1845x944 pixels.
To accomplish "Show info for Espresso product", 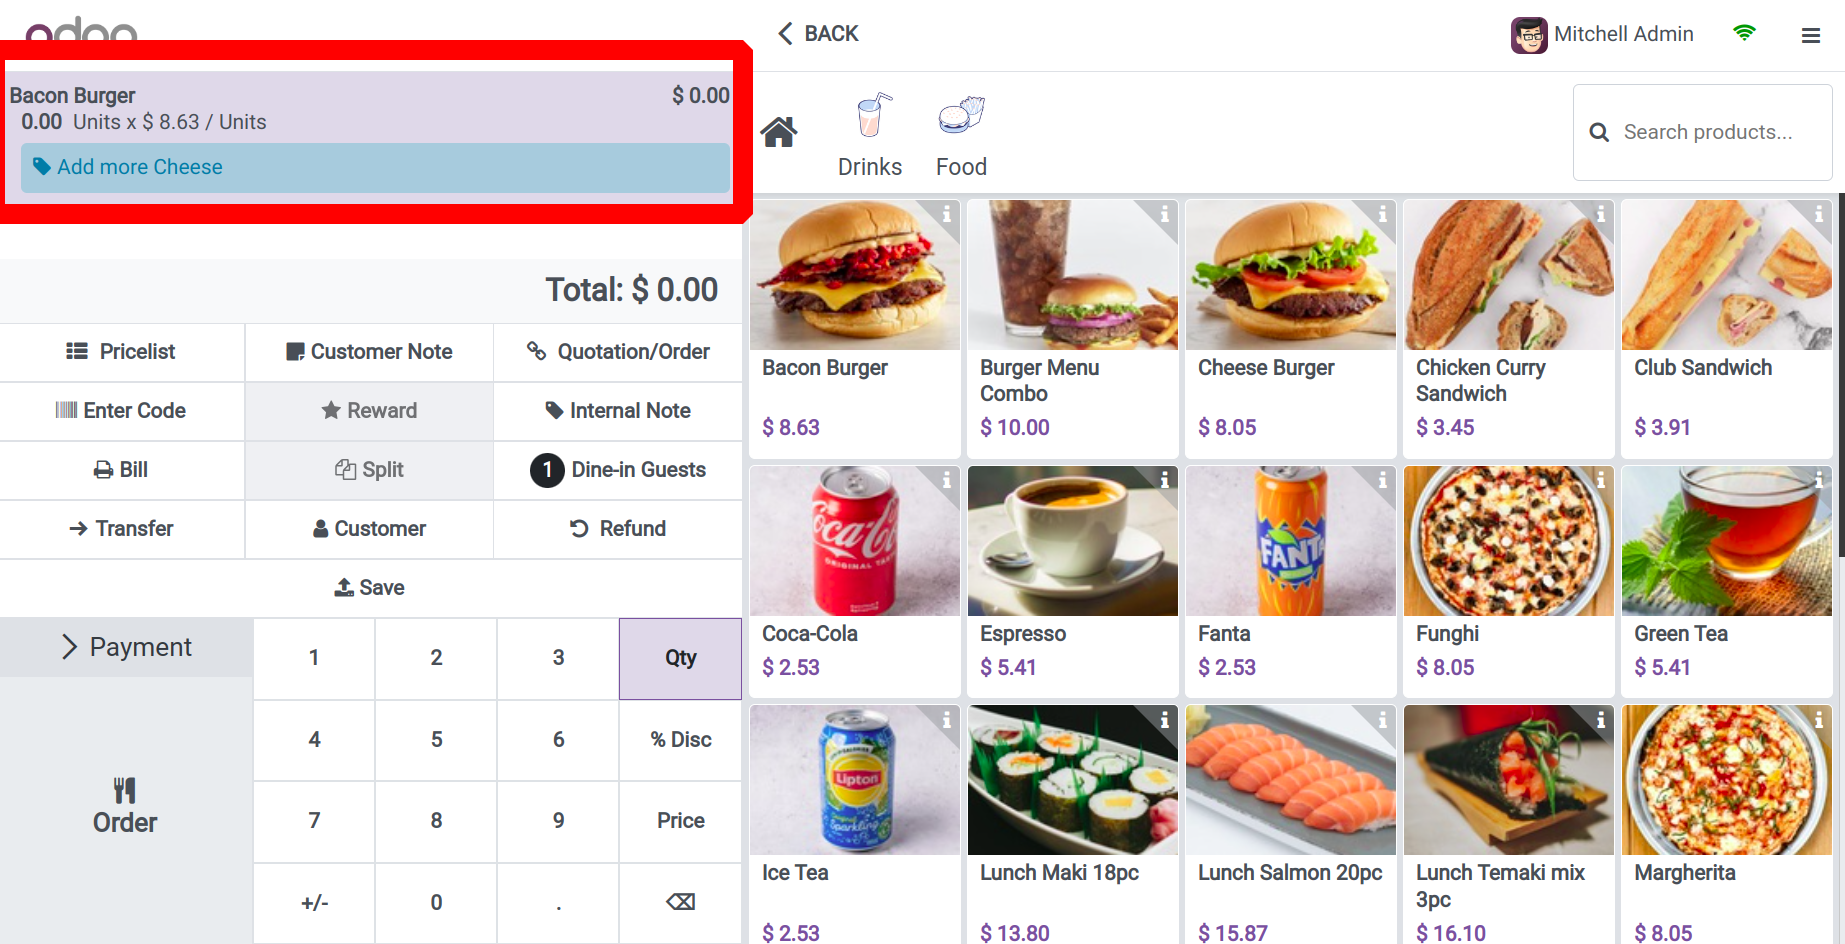I will [1164, 480].
